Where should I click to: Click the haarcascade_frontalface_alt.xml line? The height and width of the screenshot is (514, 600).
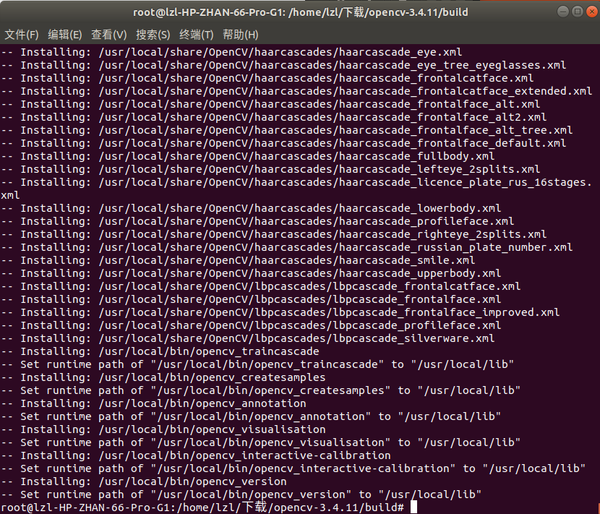click(x=271, y=104)
